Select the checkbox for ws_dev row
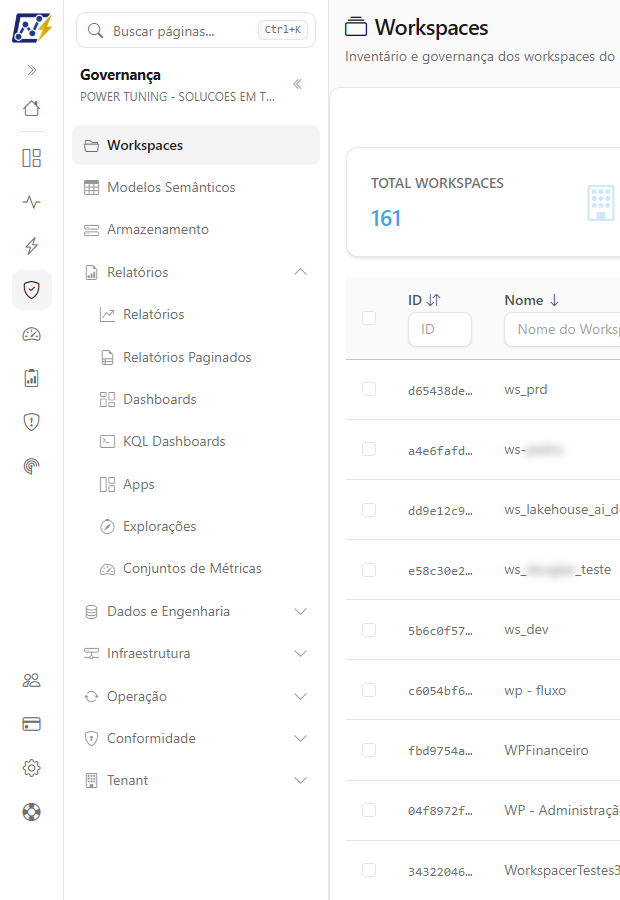This screenshot has width=620, height=900. [369, 630]
